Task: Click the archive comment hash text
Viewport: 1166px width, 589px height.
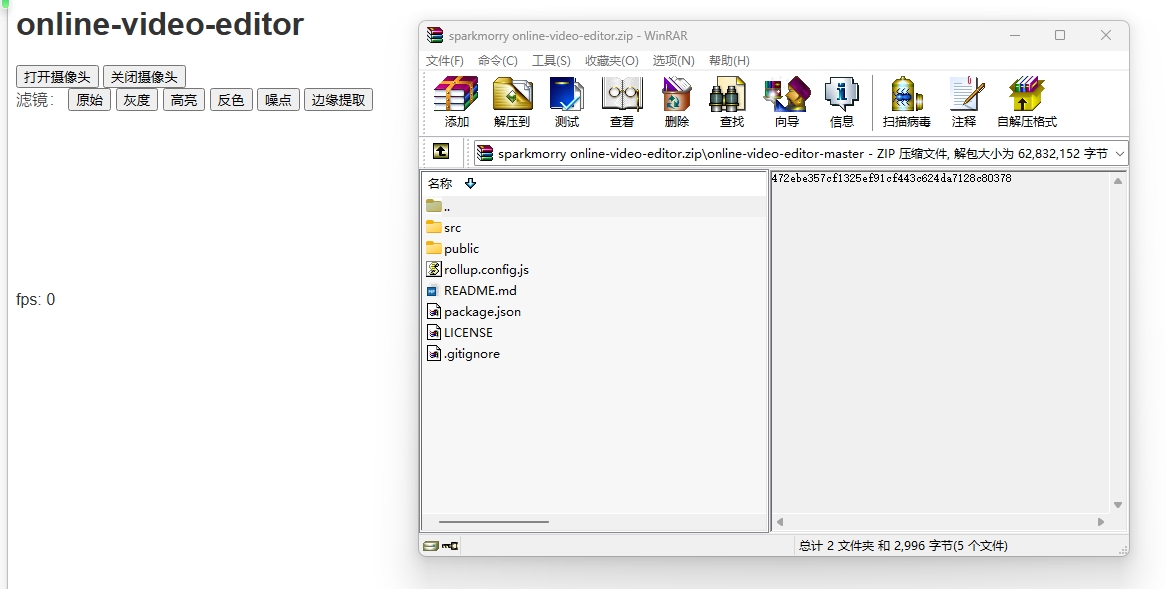Action: tap(891, 178)
